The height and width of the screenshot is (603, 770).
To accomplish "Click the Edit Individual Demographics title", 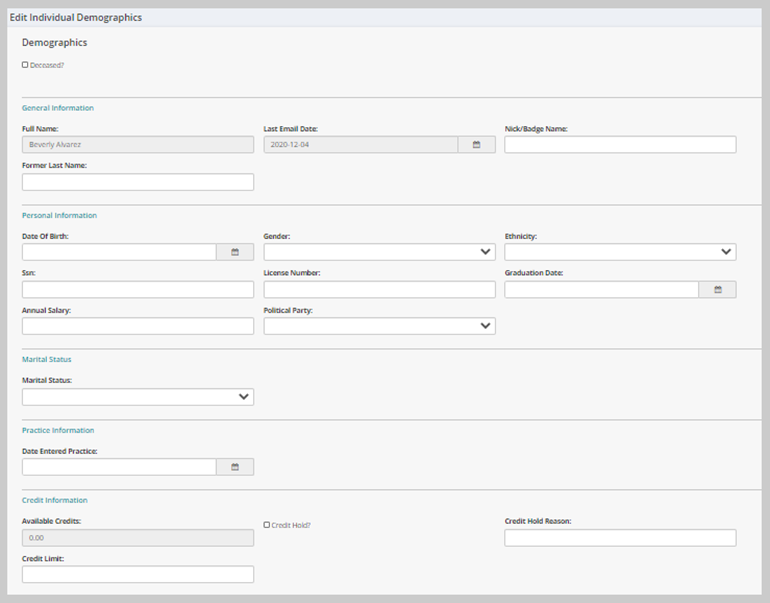I will point(76,18).
